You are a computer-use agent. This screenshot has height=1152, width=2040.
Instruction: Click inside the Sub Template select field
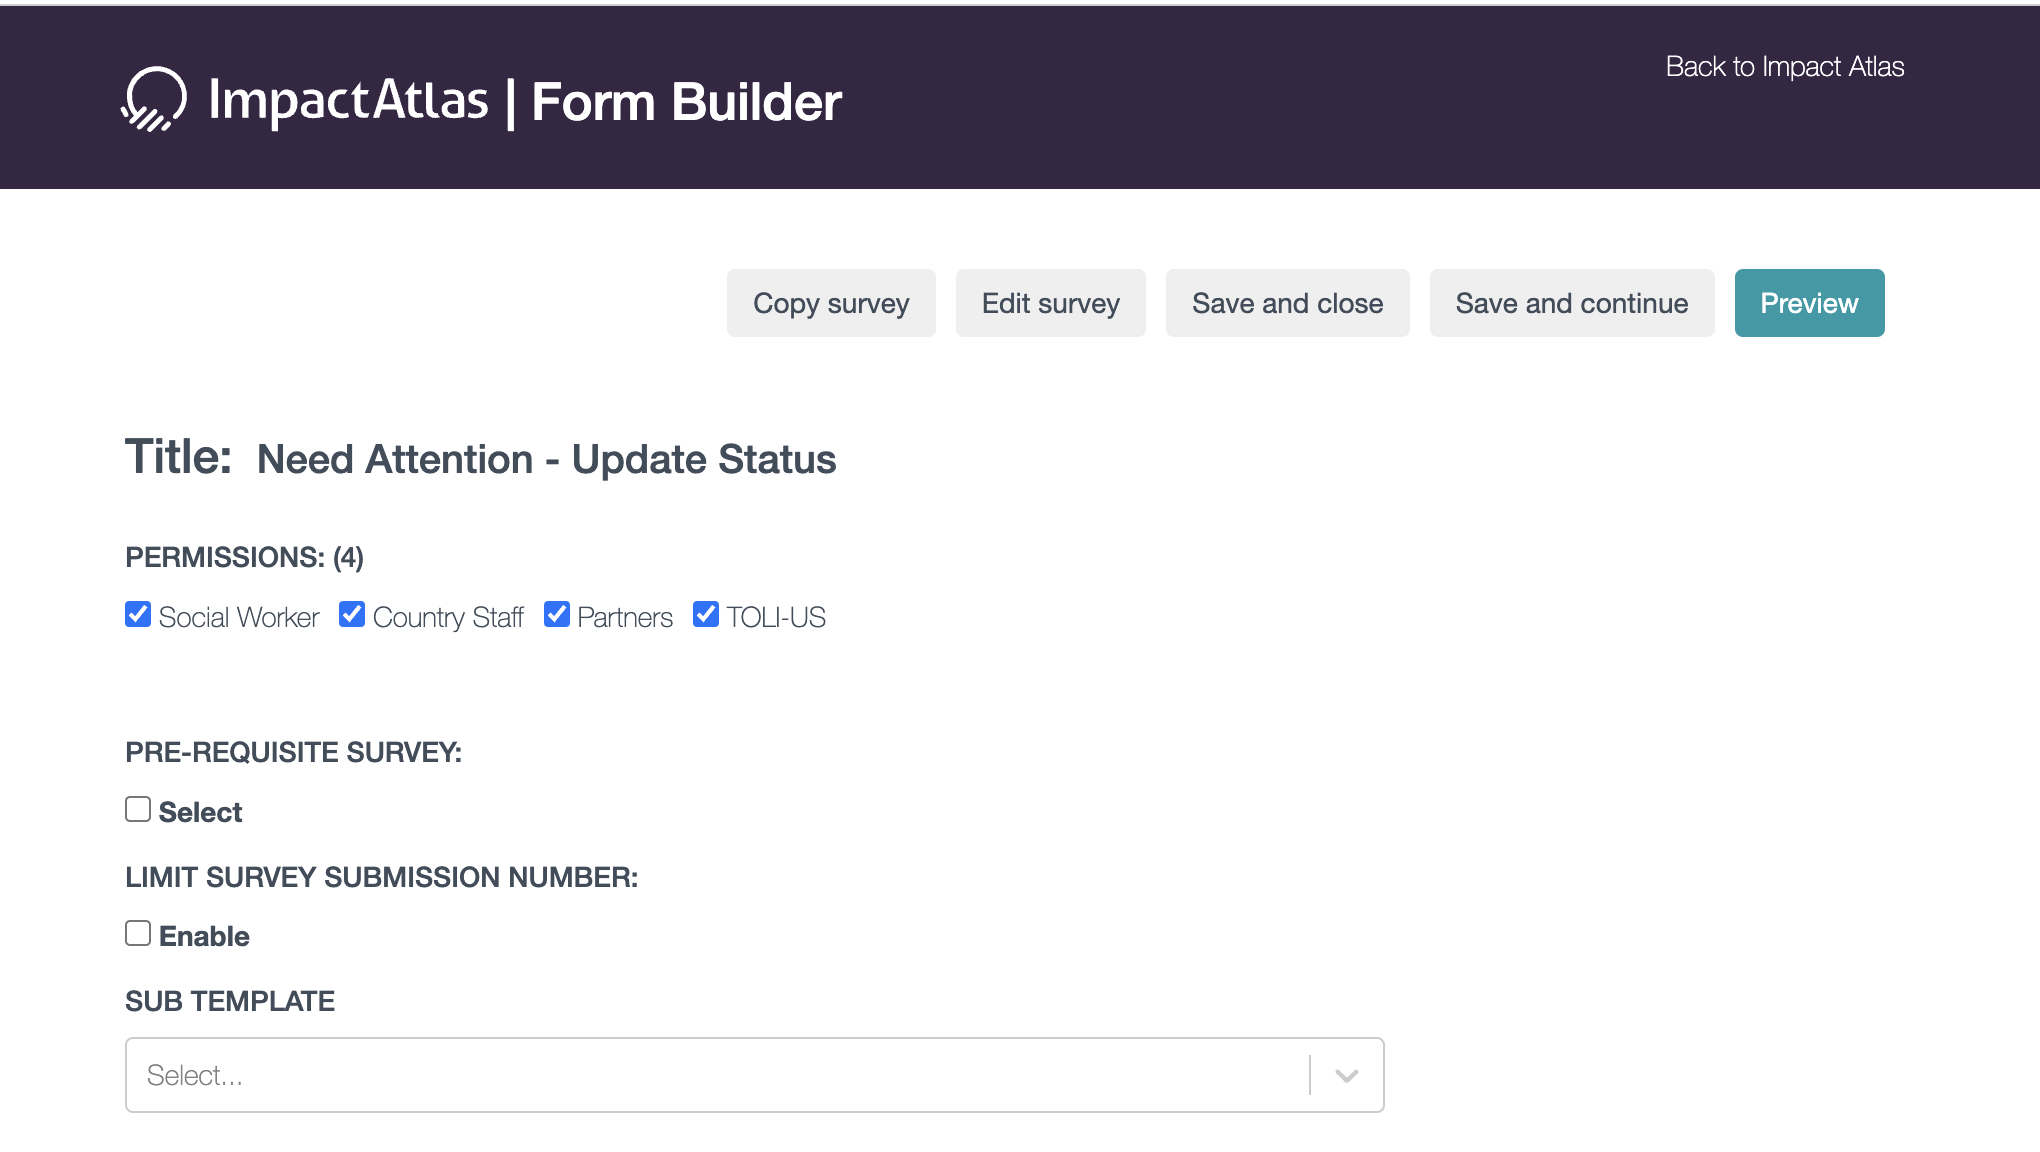[x=700, y=1075]
